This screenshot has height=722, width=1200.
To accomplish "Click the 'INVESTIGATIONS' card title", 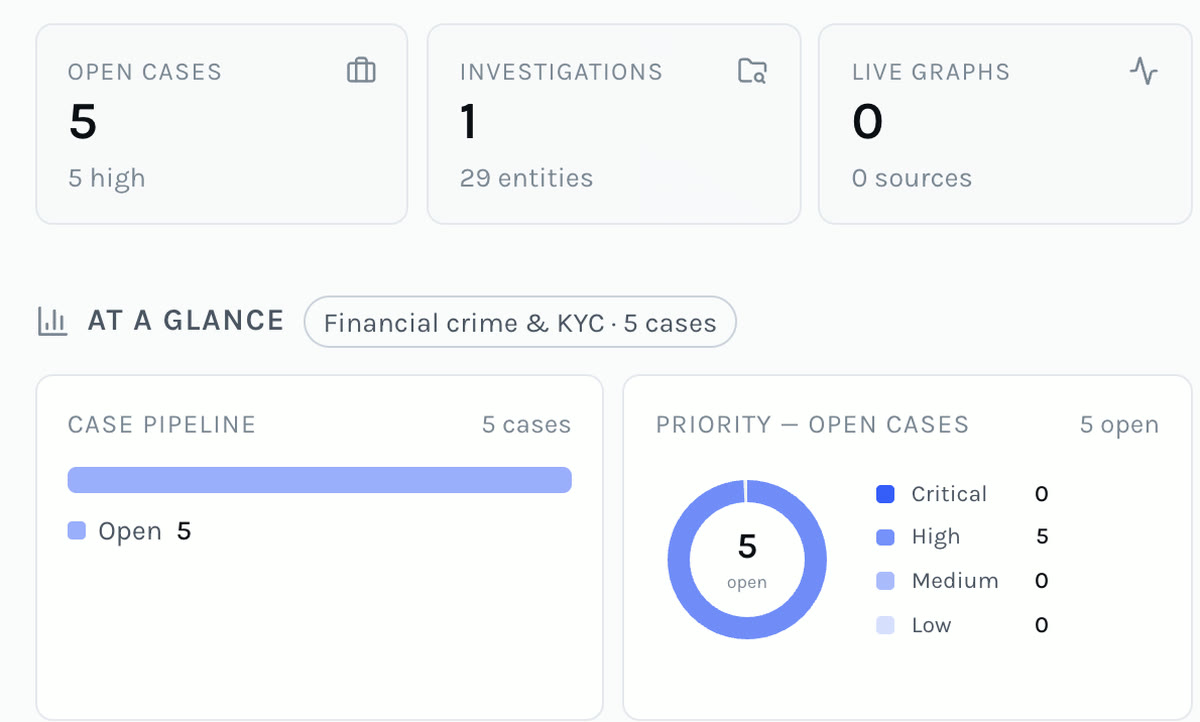I will (x=561, y=72).
